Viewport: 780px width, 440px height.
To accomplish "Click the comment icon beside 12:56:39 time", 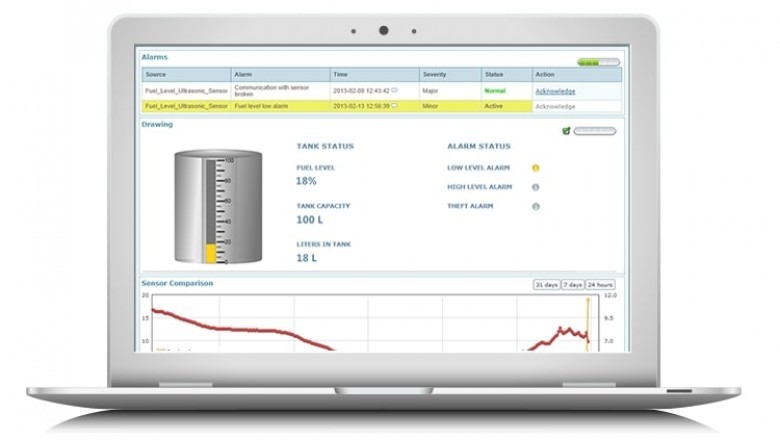I will pos(394,105).
